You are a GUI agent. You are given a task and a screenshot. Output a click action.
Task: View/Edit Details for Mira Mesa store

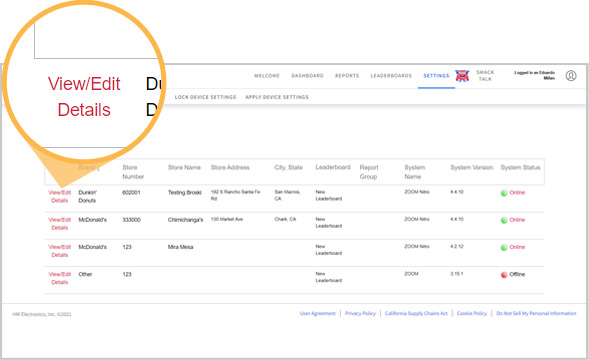[x=60, y=251]
